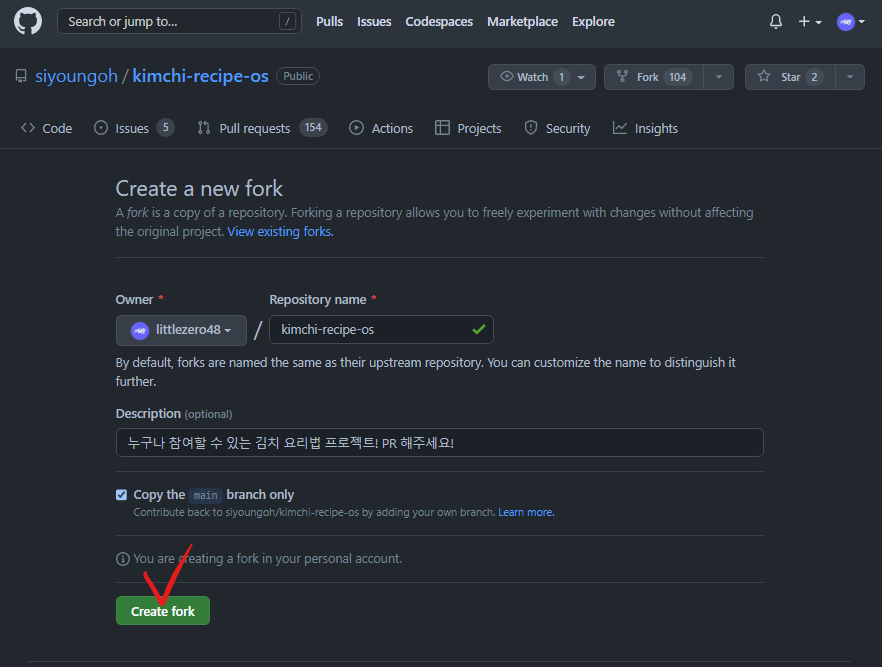The width and height of the screenshot is (882, 667).
Task: Open the user avatar menu
Action: (850, 22)
